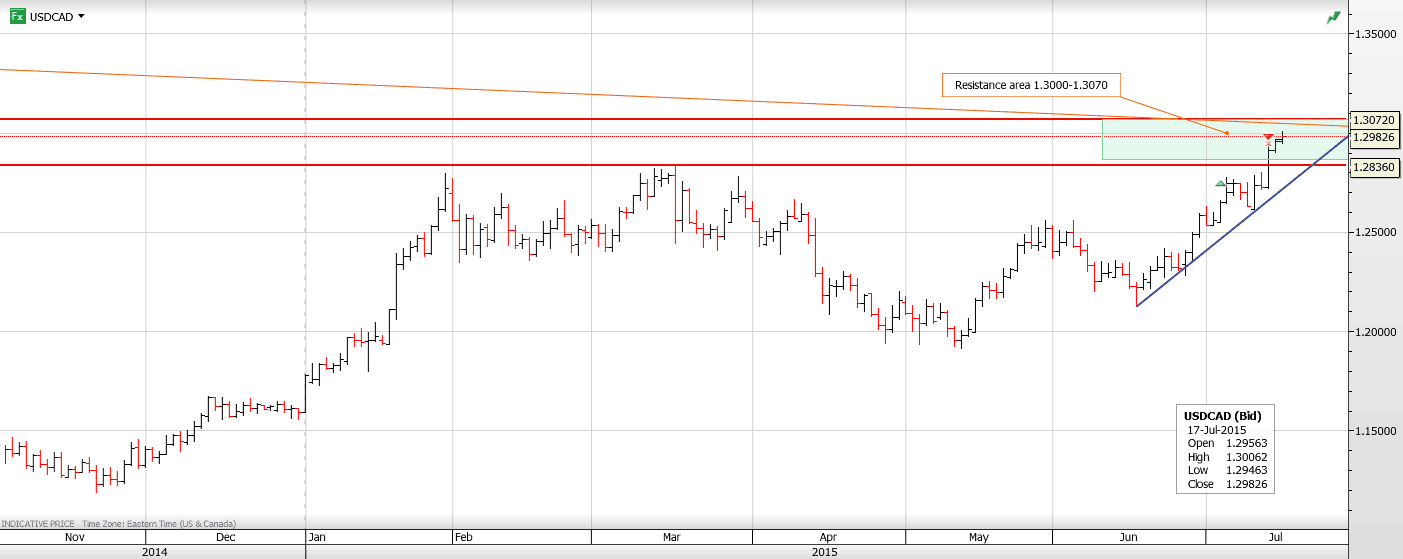Select the red down-triangle marker in July
The width and height of the screenshot is (1403, 559).
click(1268, 136)
